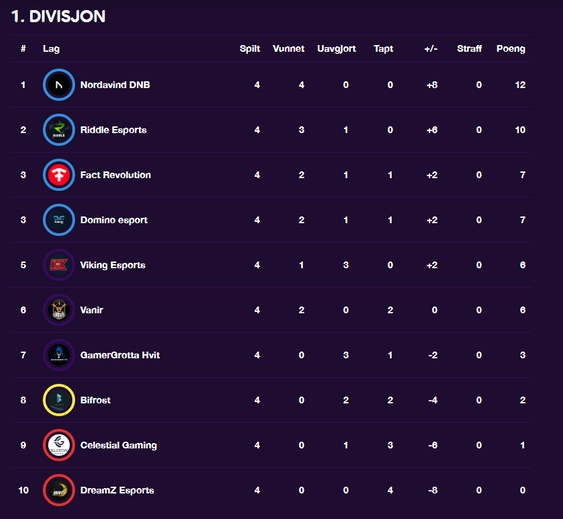
Task: Select the Uavgjort column header
Action: (336, 49)
